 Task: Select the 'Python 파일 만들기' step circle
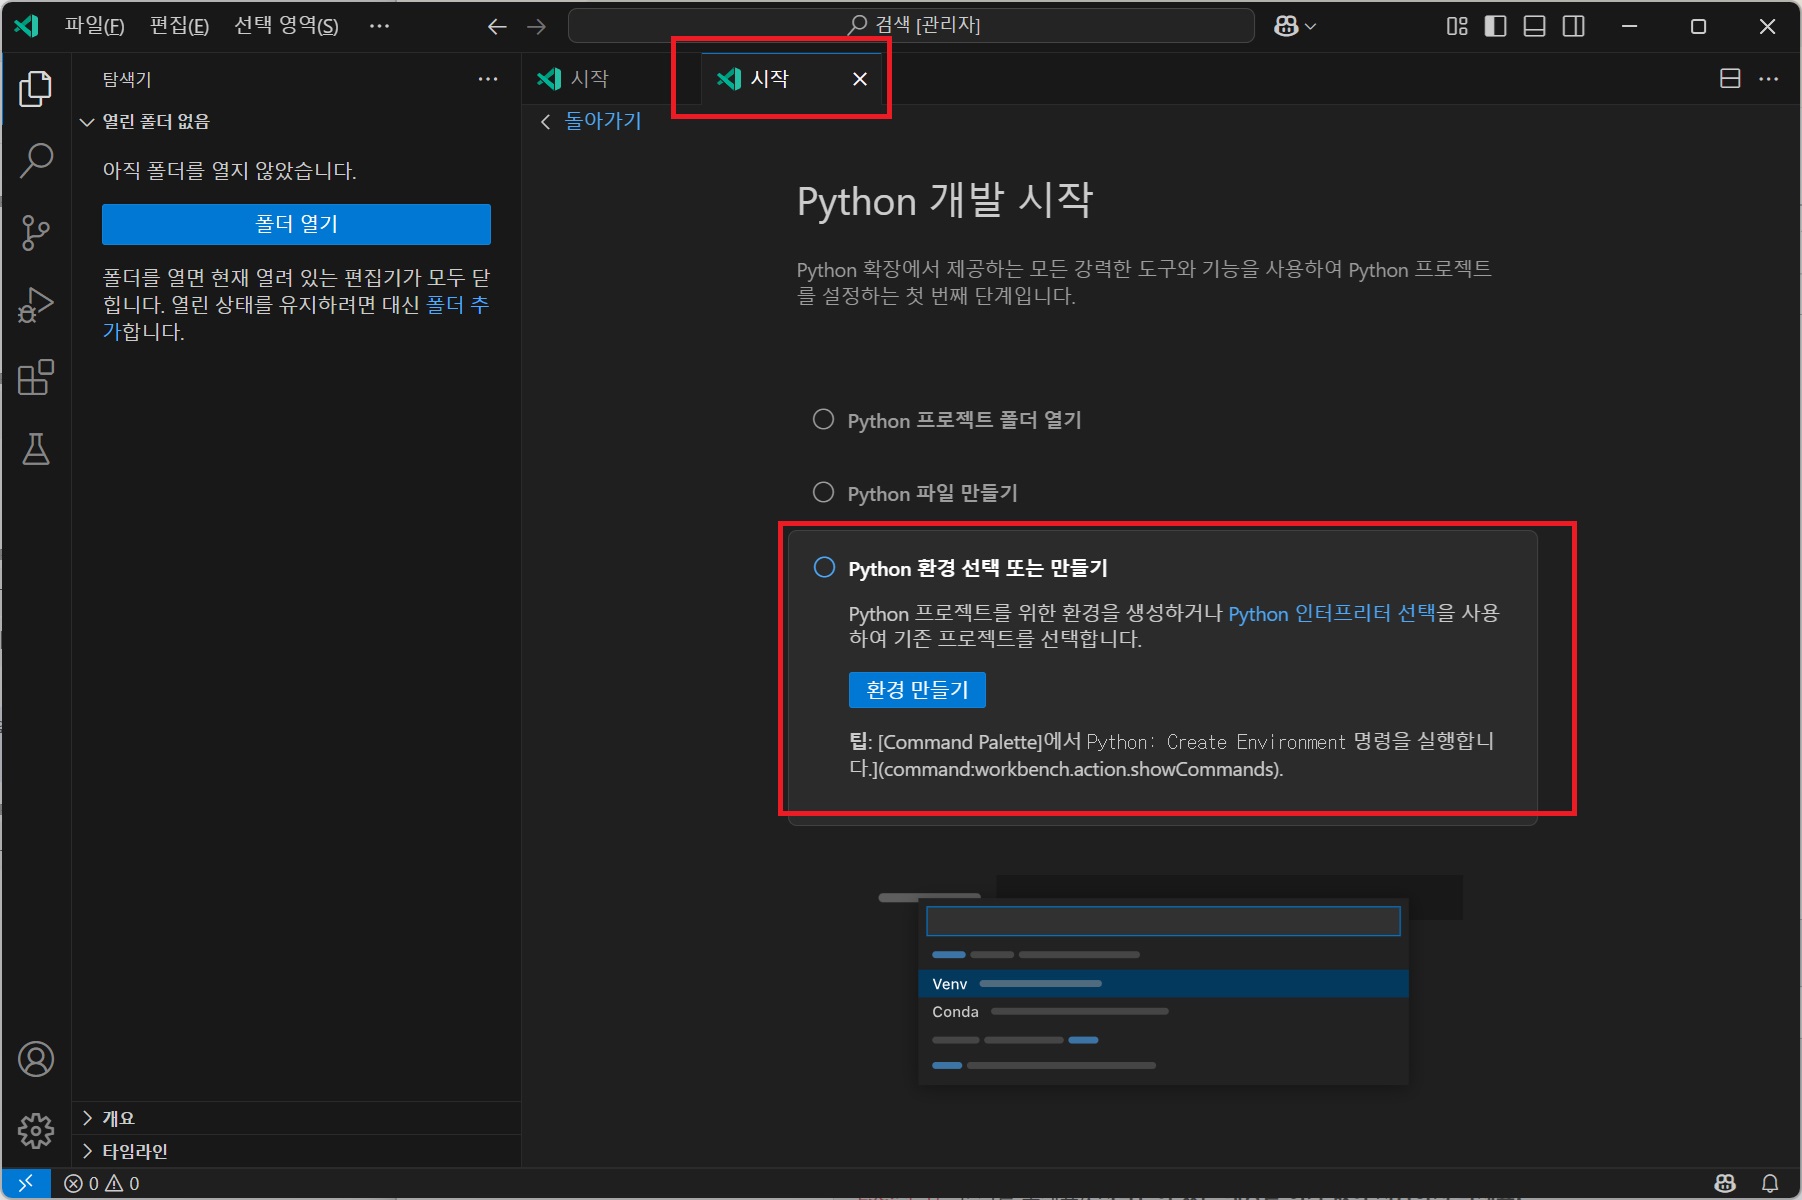coord(823,493)
